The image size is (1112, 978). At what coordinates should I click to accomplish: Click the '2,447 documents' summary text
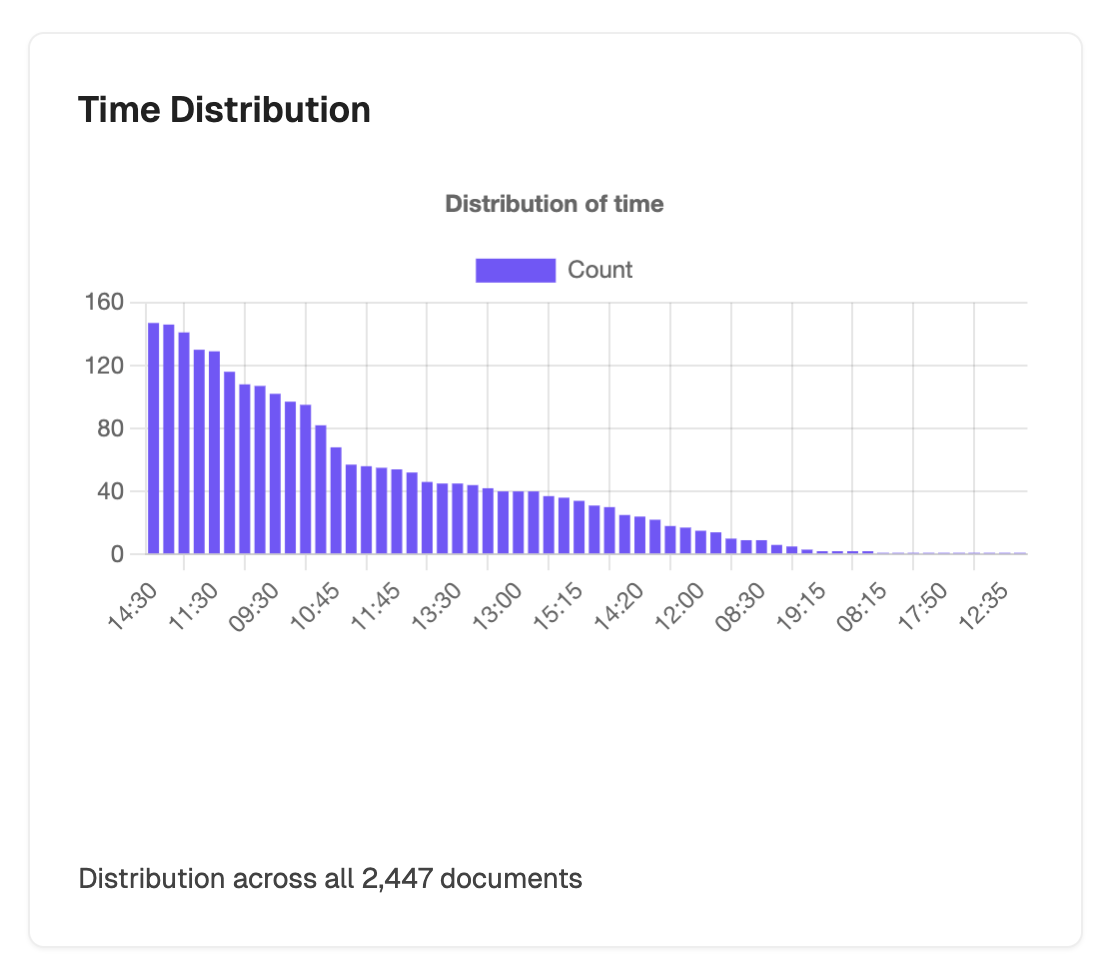pos(472,879)
